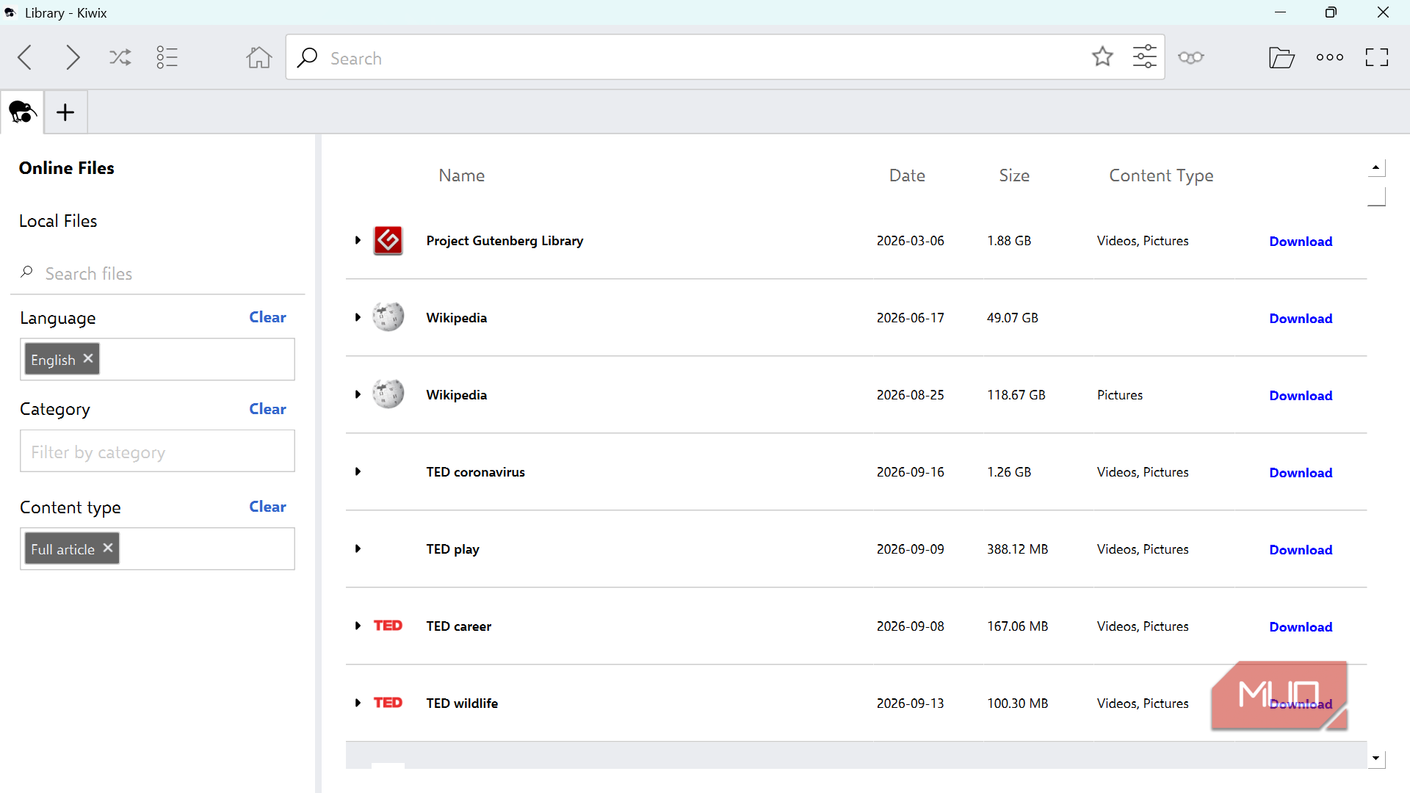The image size is (1410, 793).
Task: Expand the Project Gutenberg Library row
Action: click(x=358, y=240)
